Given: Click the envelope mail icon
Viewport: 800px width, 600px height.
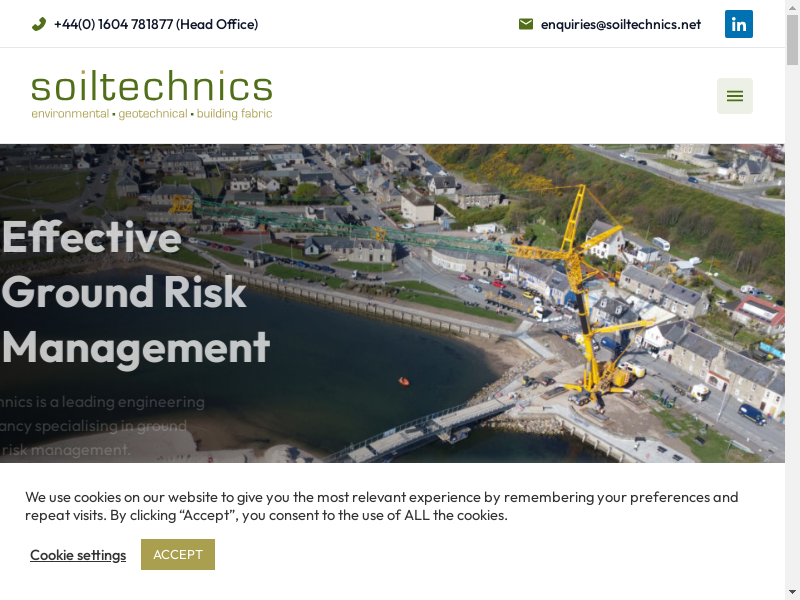Looking at the screenshot, I should tap(526, 24).
